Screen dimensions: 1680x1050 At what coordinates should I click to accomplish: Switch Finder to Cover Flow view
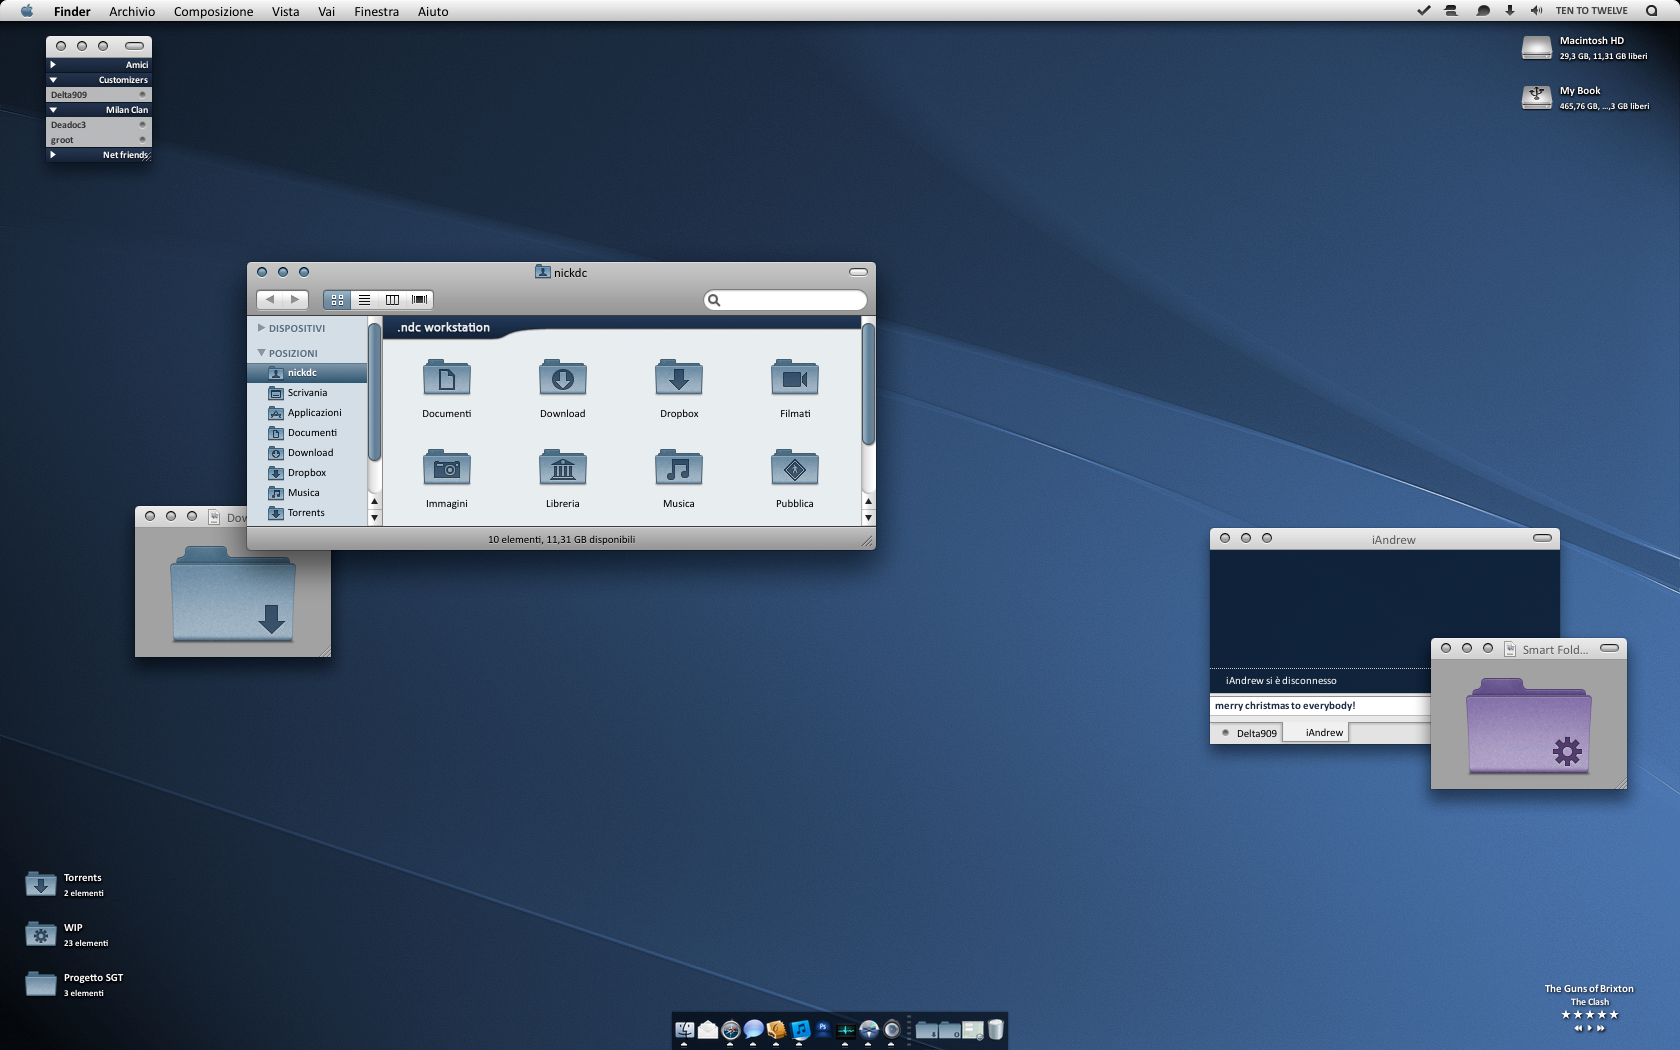click(x=420, y=299)
